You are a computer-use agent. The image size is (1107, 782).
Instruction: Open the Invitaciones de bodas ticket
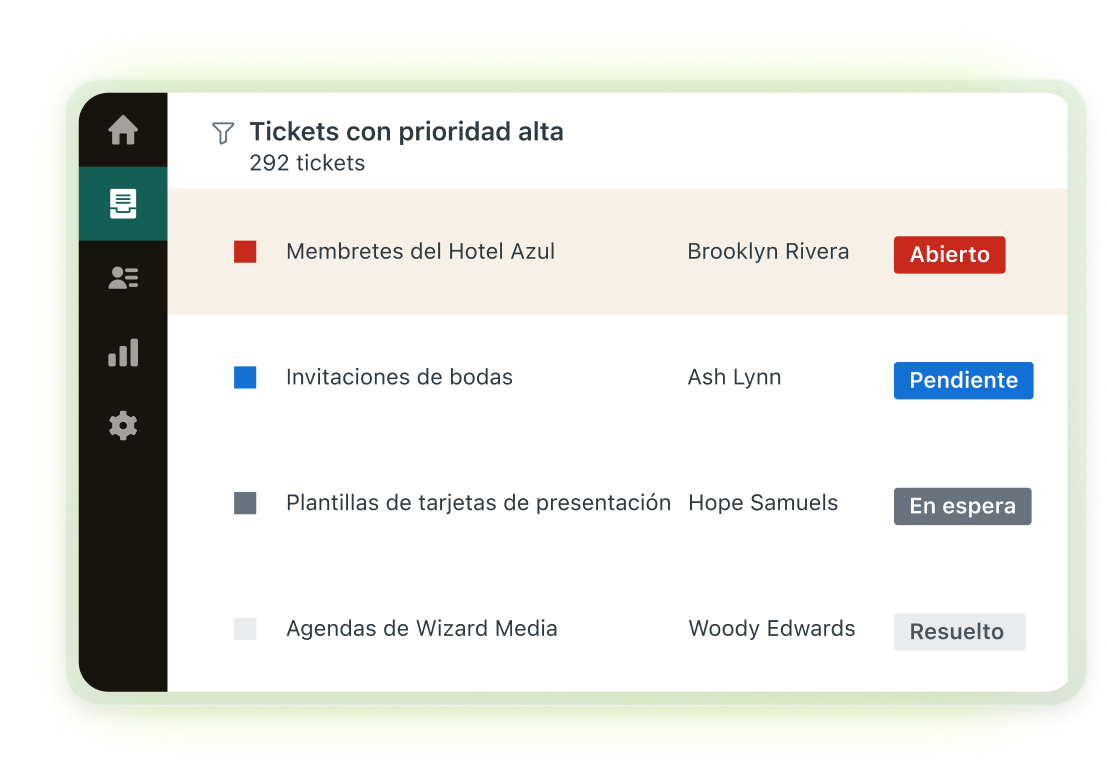click(399, 377)
